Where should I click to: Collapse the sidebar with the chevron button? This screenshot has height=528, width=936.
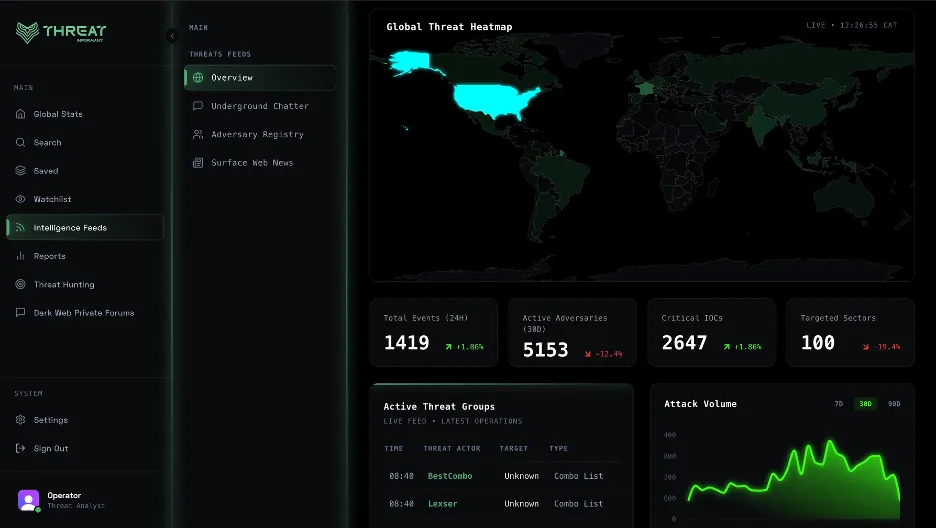click(172, 36)
